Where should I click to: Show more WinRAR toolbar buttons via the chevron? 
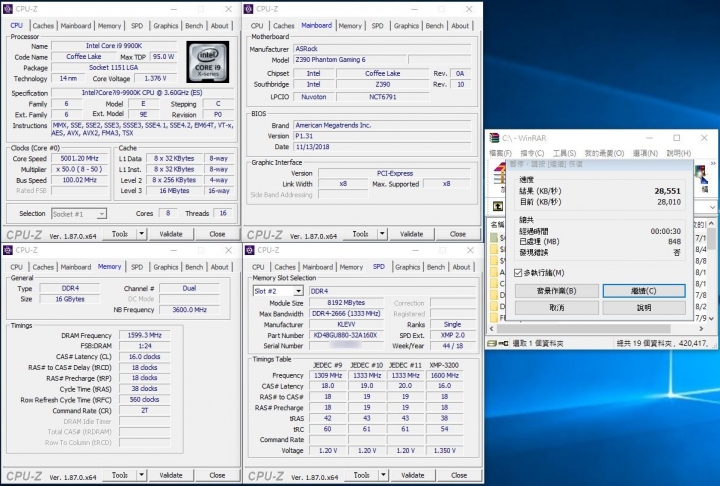pos(713,163)
